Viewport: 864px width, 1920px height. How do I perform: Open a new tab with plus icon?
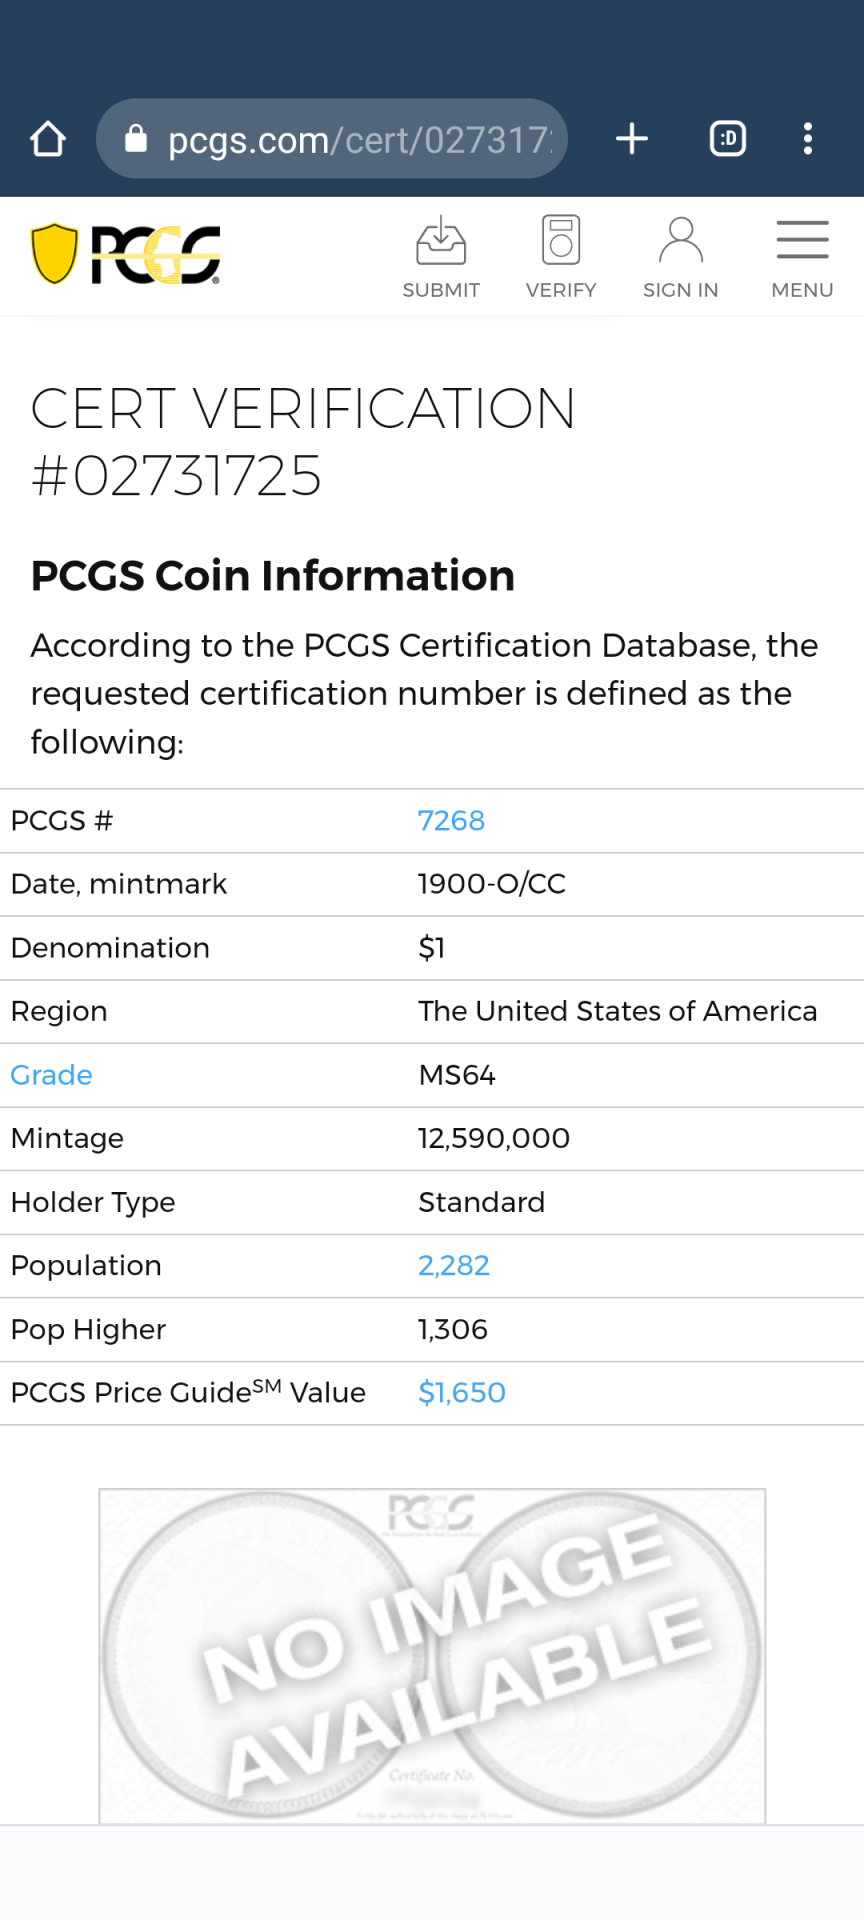[x=631, y=138]
